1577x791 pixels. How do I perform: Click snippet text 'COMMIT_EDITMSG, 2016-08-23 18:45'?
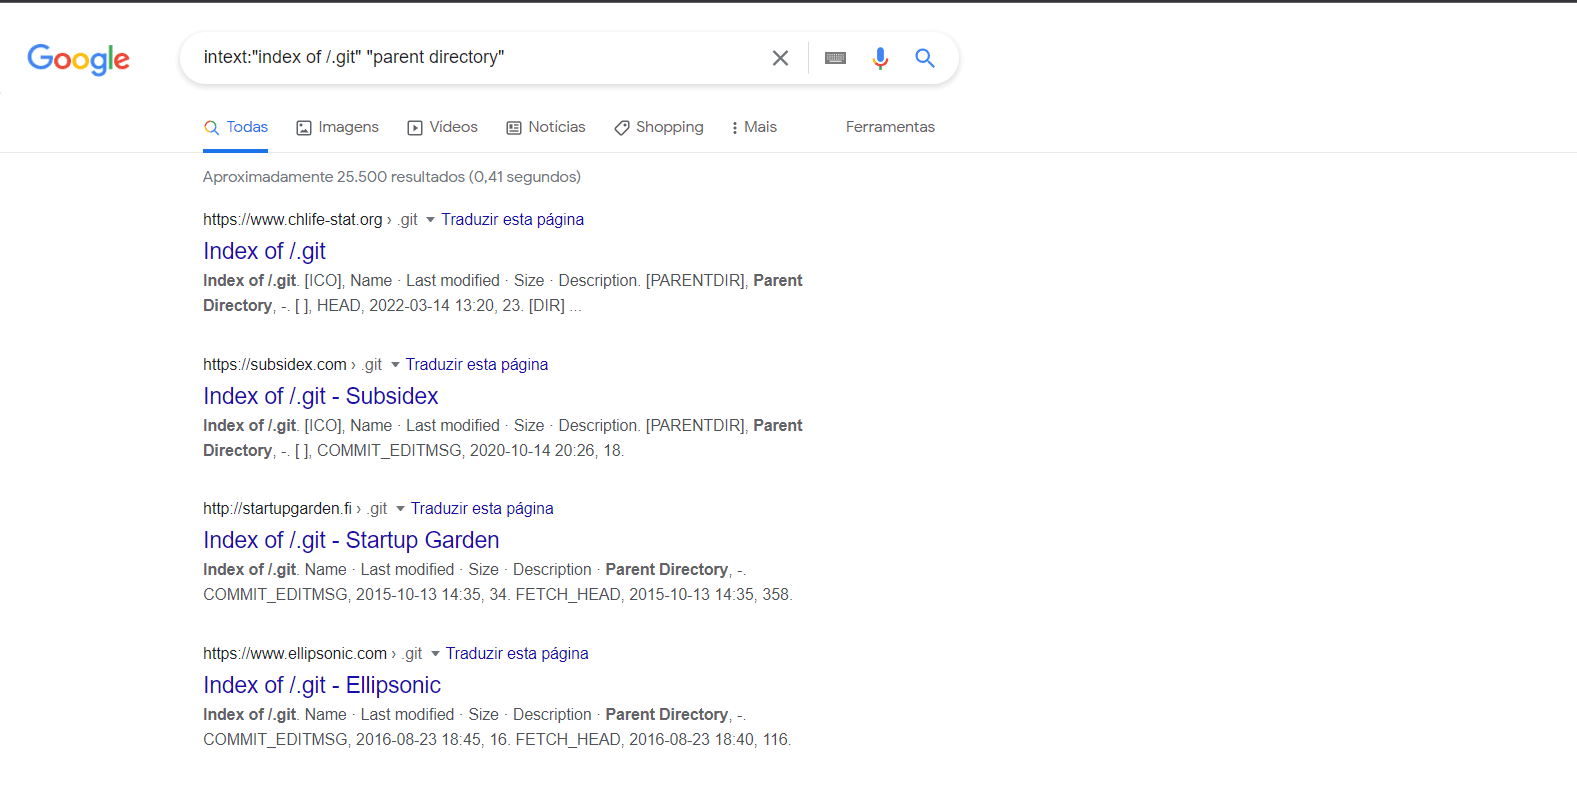tap(343, 740)
